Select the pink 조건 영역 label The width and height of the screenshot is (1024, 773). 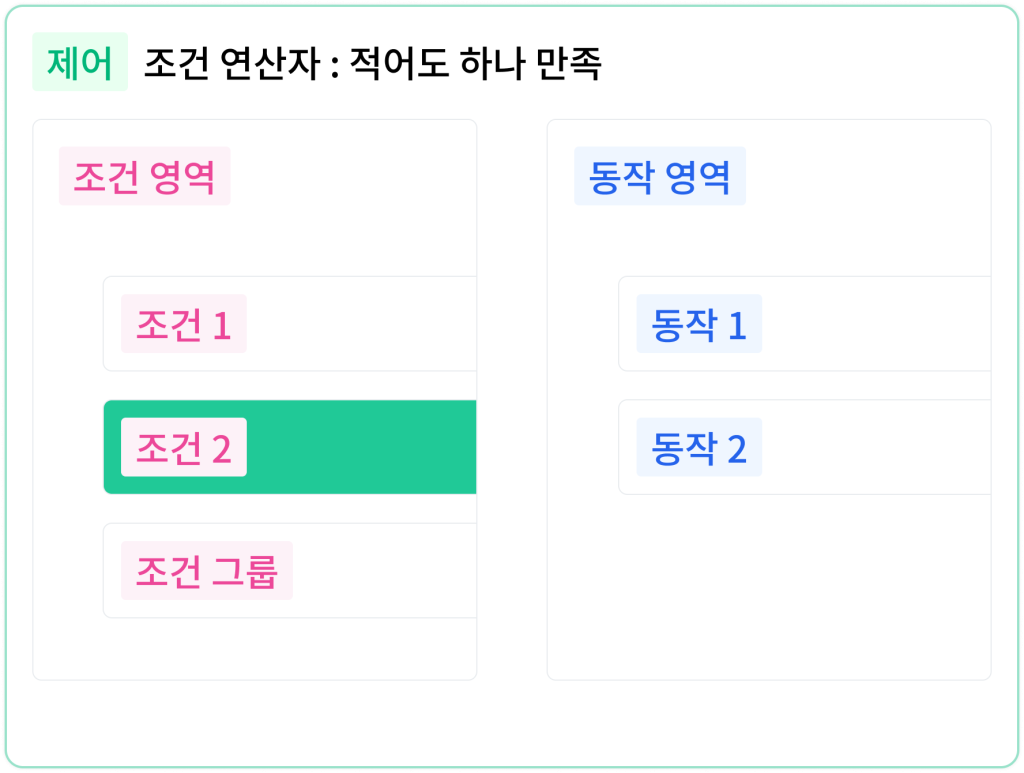[x=144, y=176]
